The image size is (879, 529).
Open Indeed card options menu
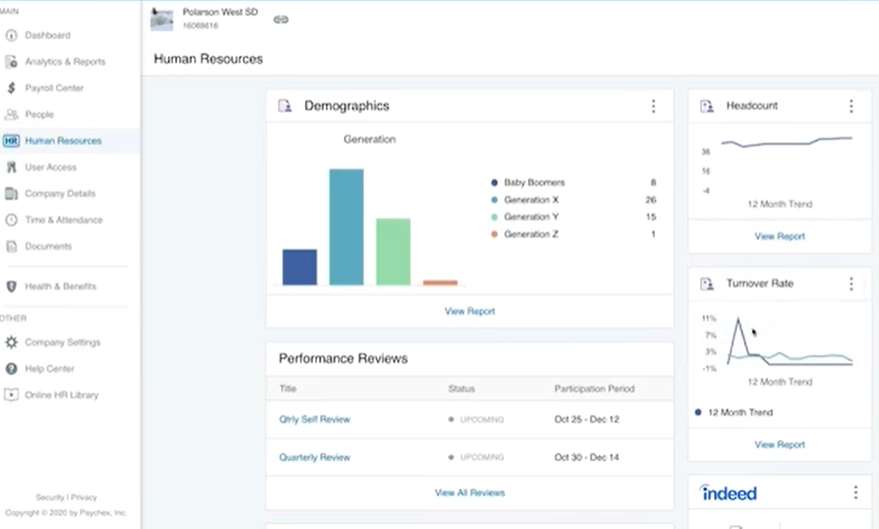point(855,493)
